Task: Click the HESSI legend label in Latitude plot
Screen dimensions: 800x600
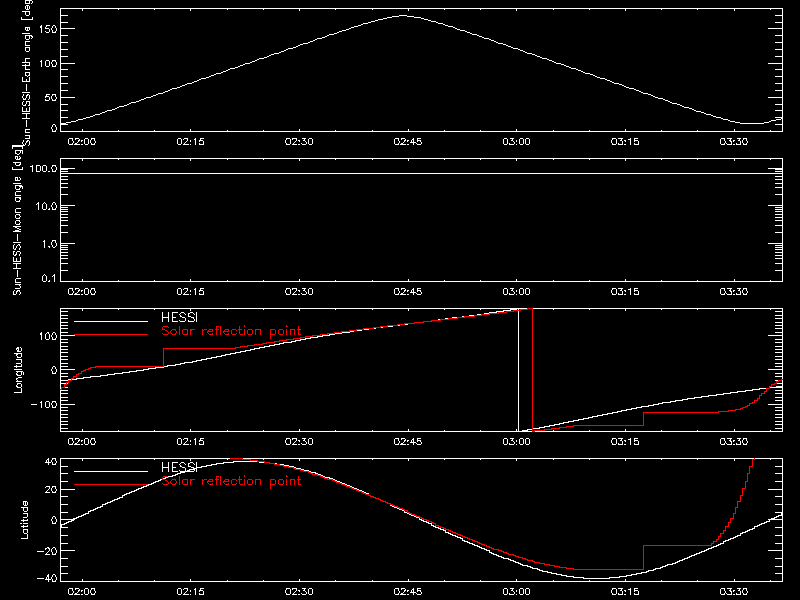Action: pyautogui.click(x=179, y=467)
